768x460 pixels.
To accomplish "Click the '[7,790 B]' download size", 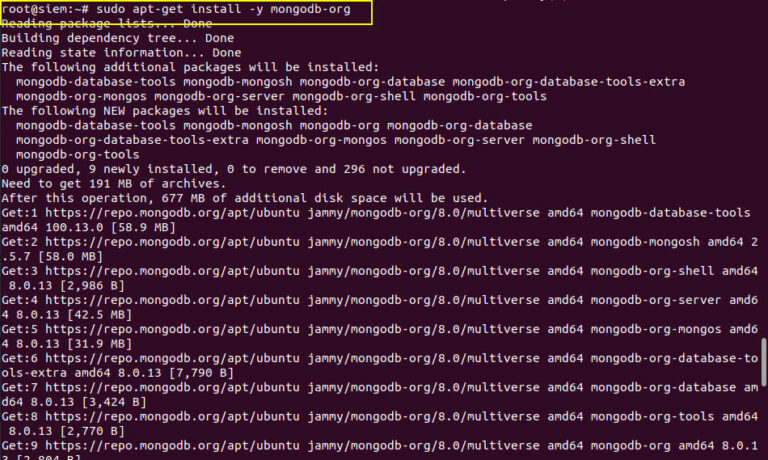I will click(201, 373).
